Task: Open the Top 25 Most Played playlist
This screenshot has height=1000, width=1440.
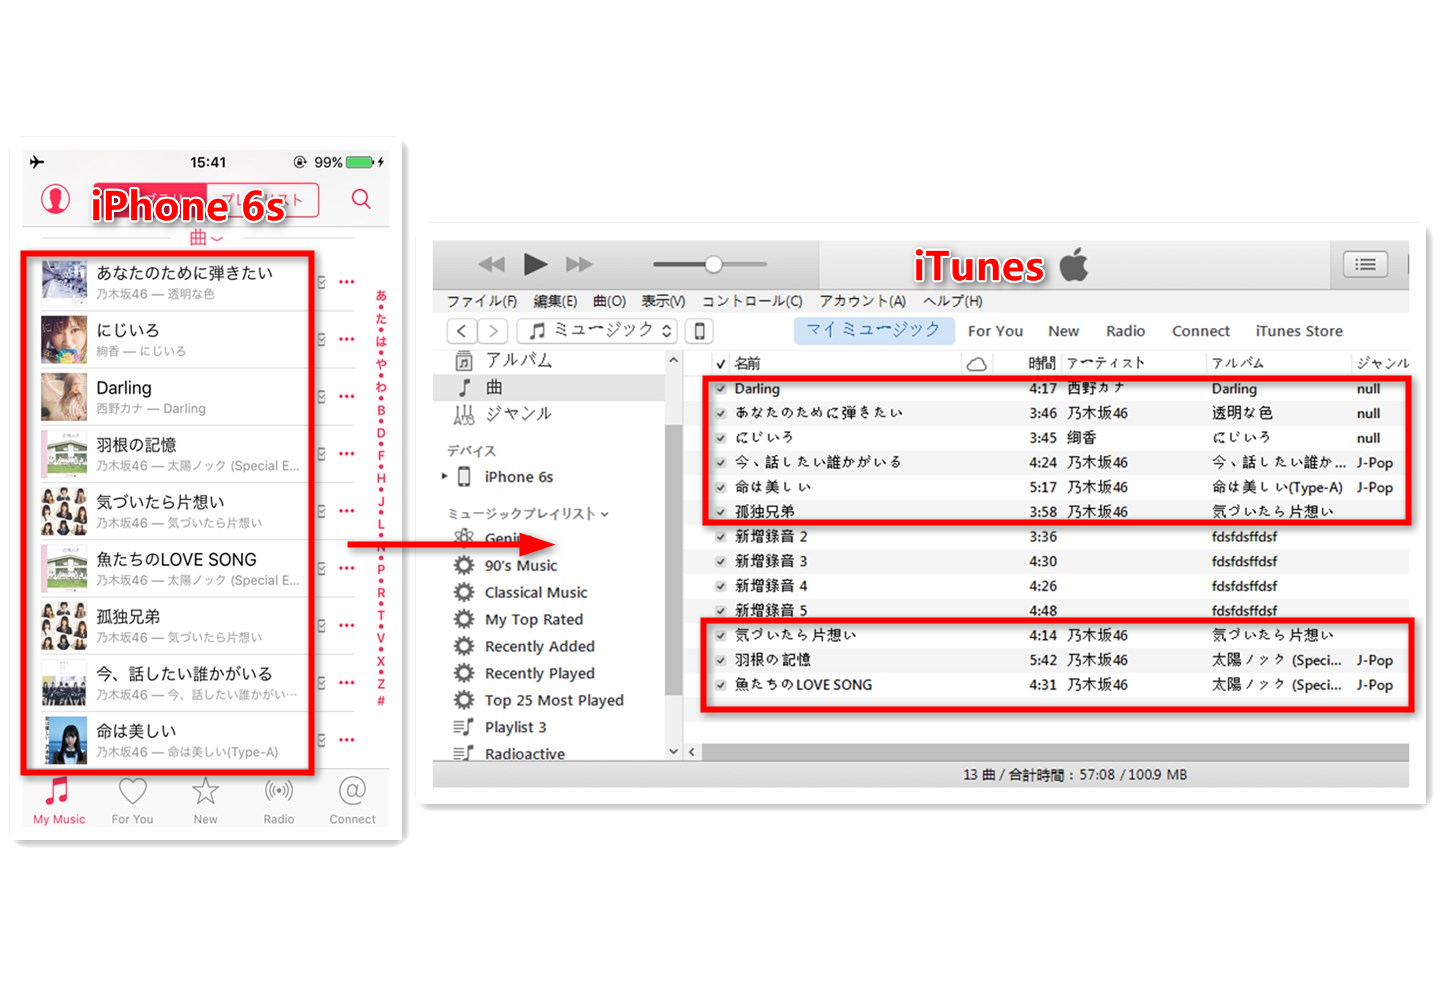Action: tap(554, 700)
